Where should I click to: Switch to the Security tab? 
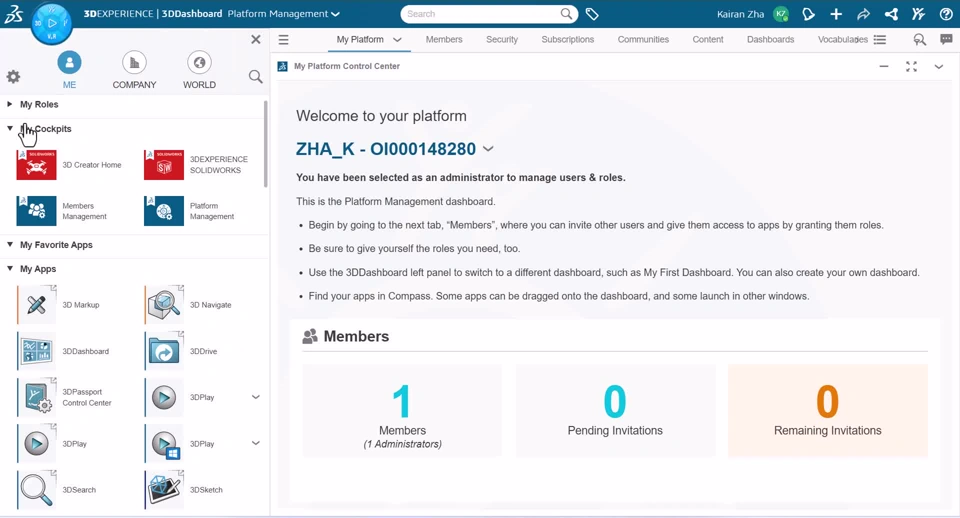tap(502, 39)
